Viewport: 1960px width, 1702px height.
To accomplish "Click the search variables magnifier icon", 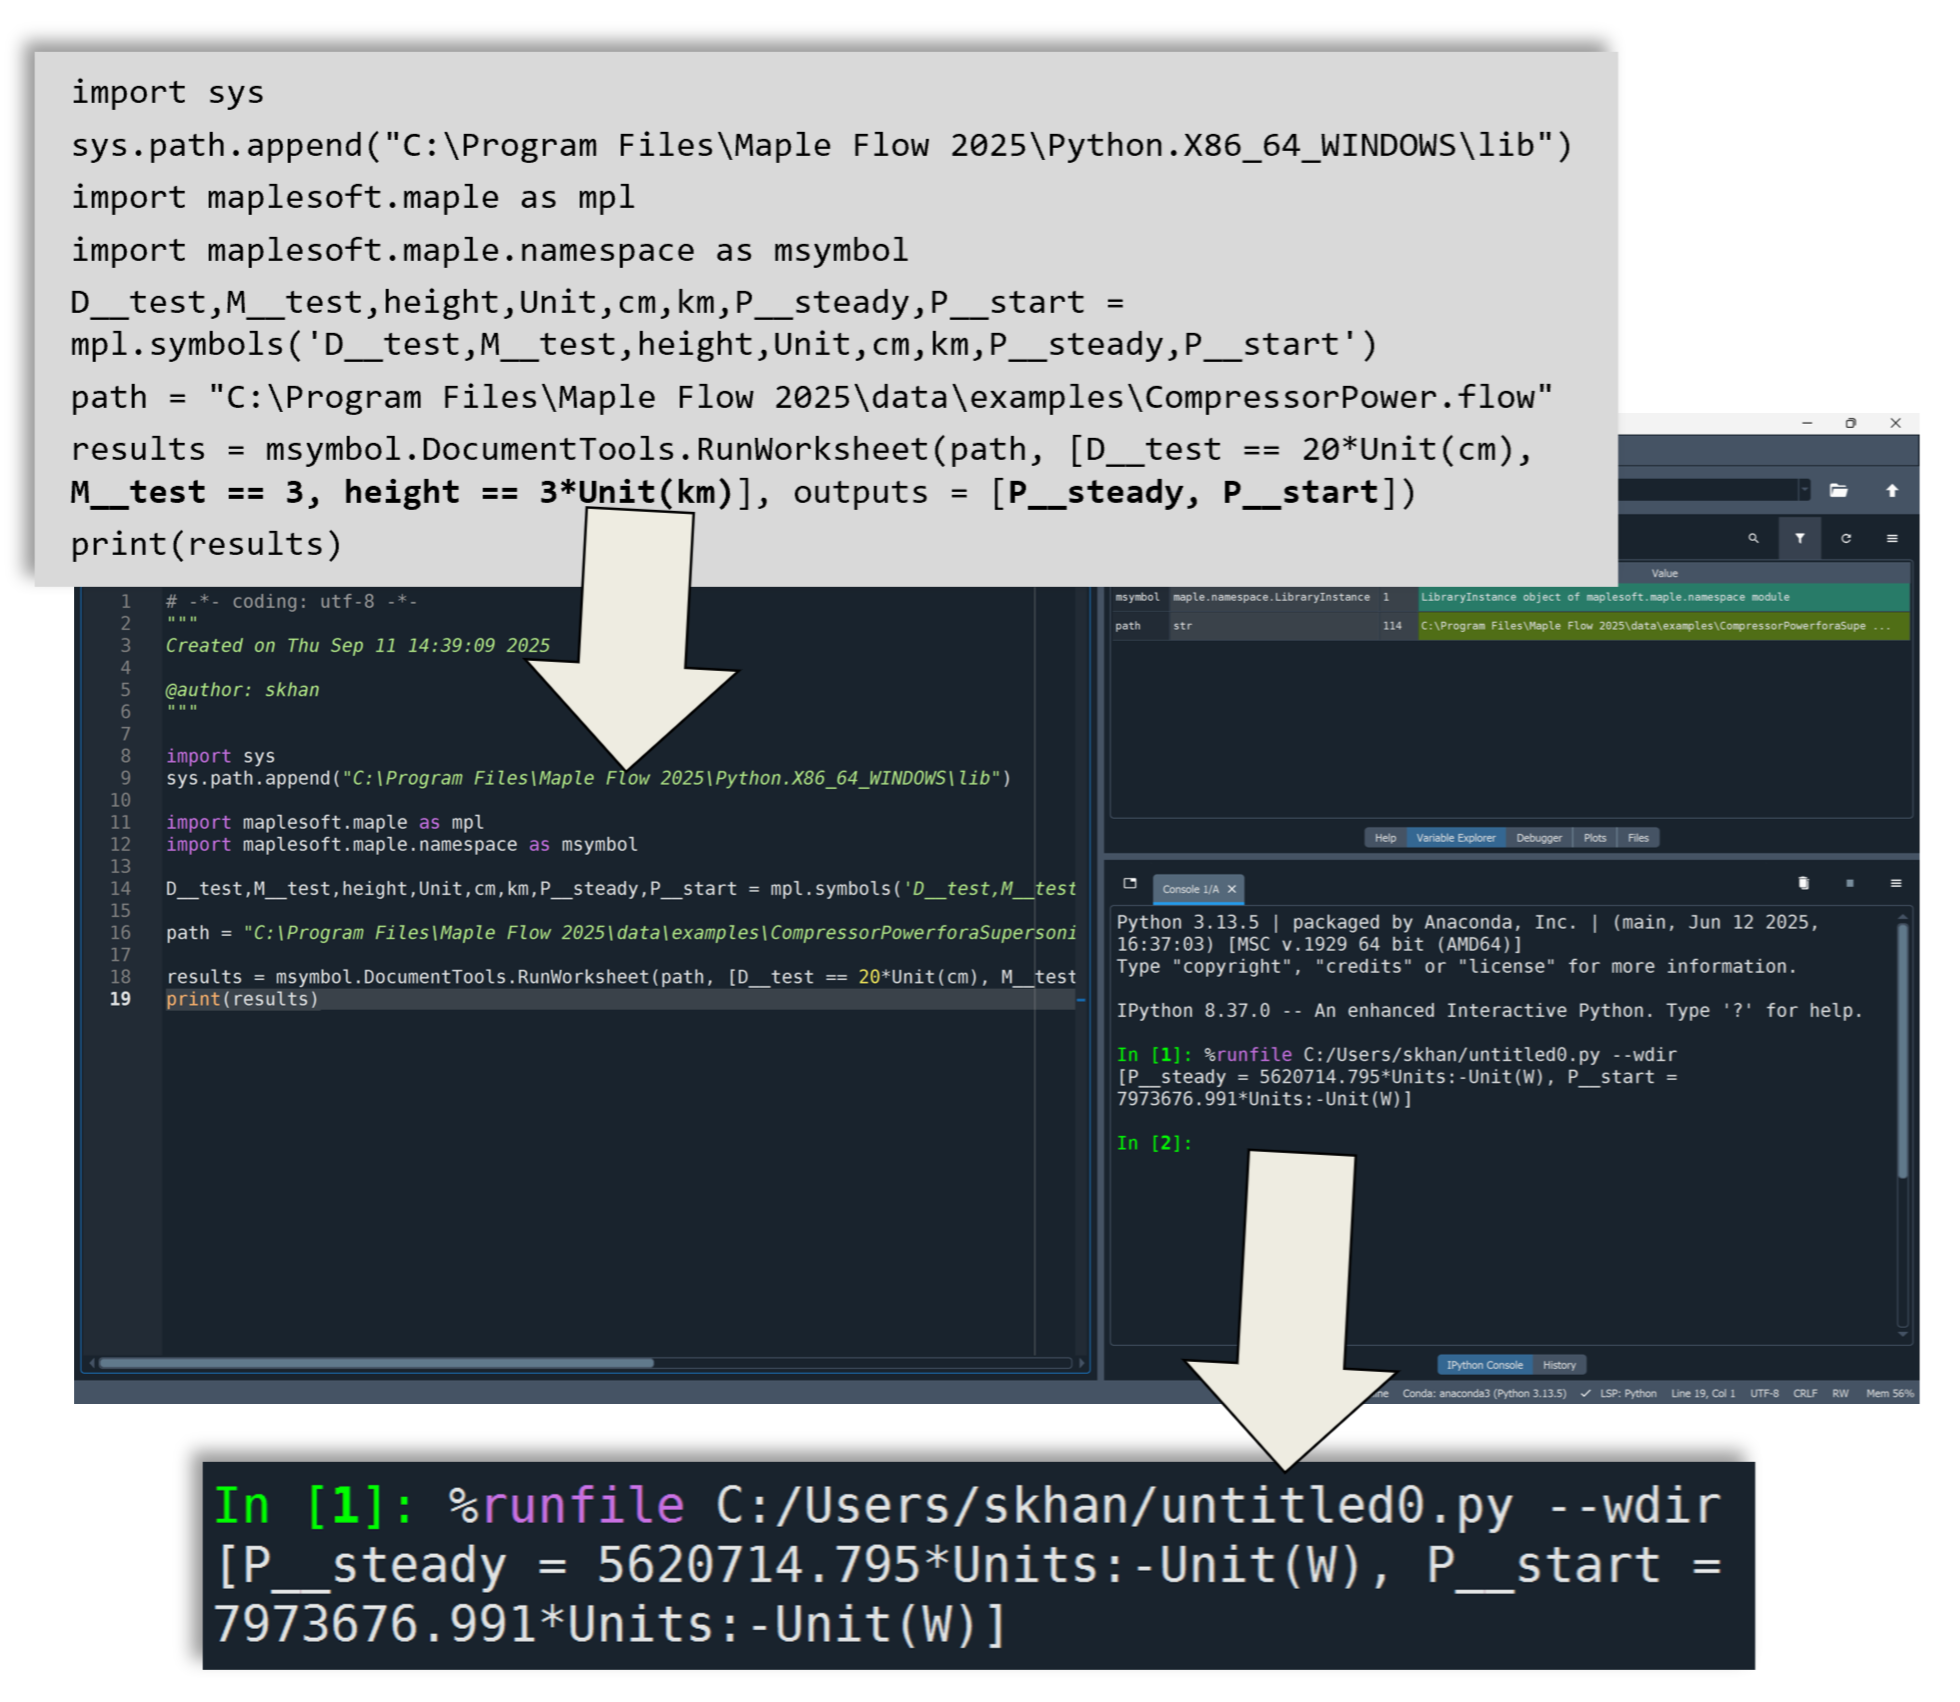I will [x=1753, y=538].
